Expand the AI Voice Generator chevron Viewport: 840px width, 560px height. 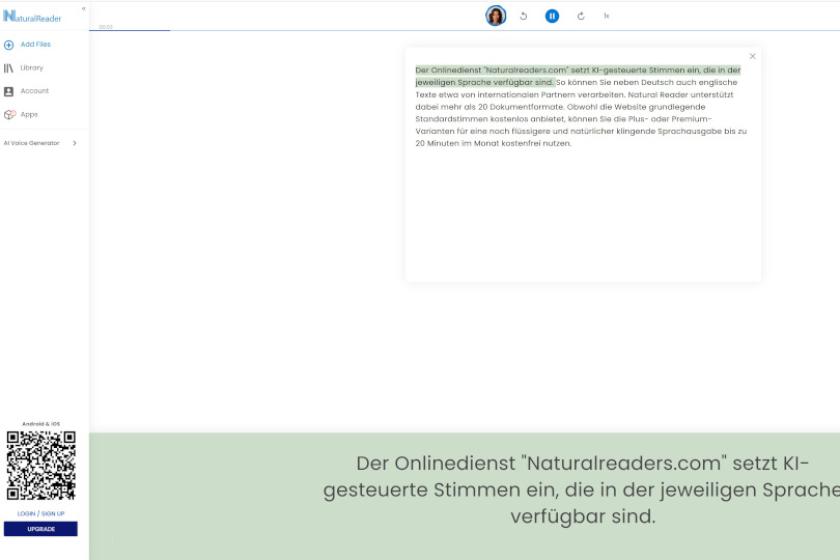coord(74,143)
